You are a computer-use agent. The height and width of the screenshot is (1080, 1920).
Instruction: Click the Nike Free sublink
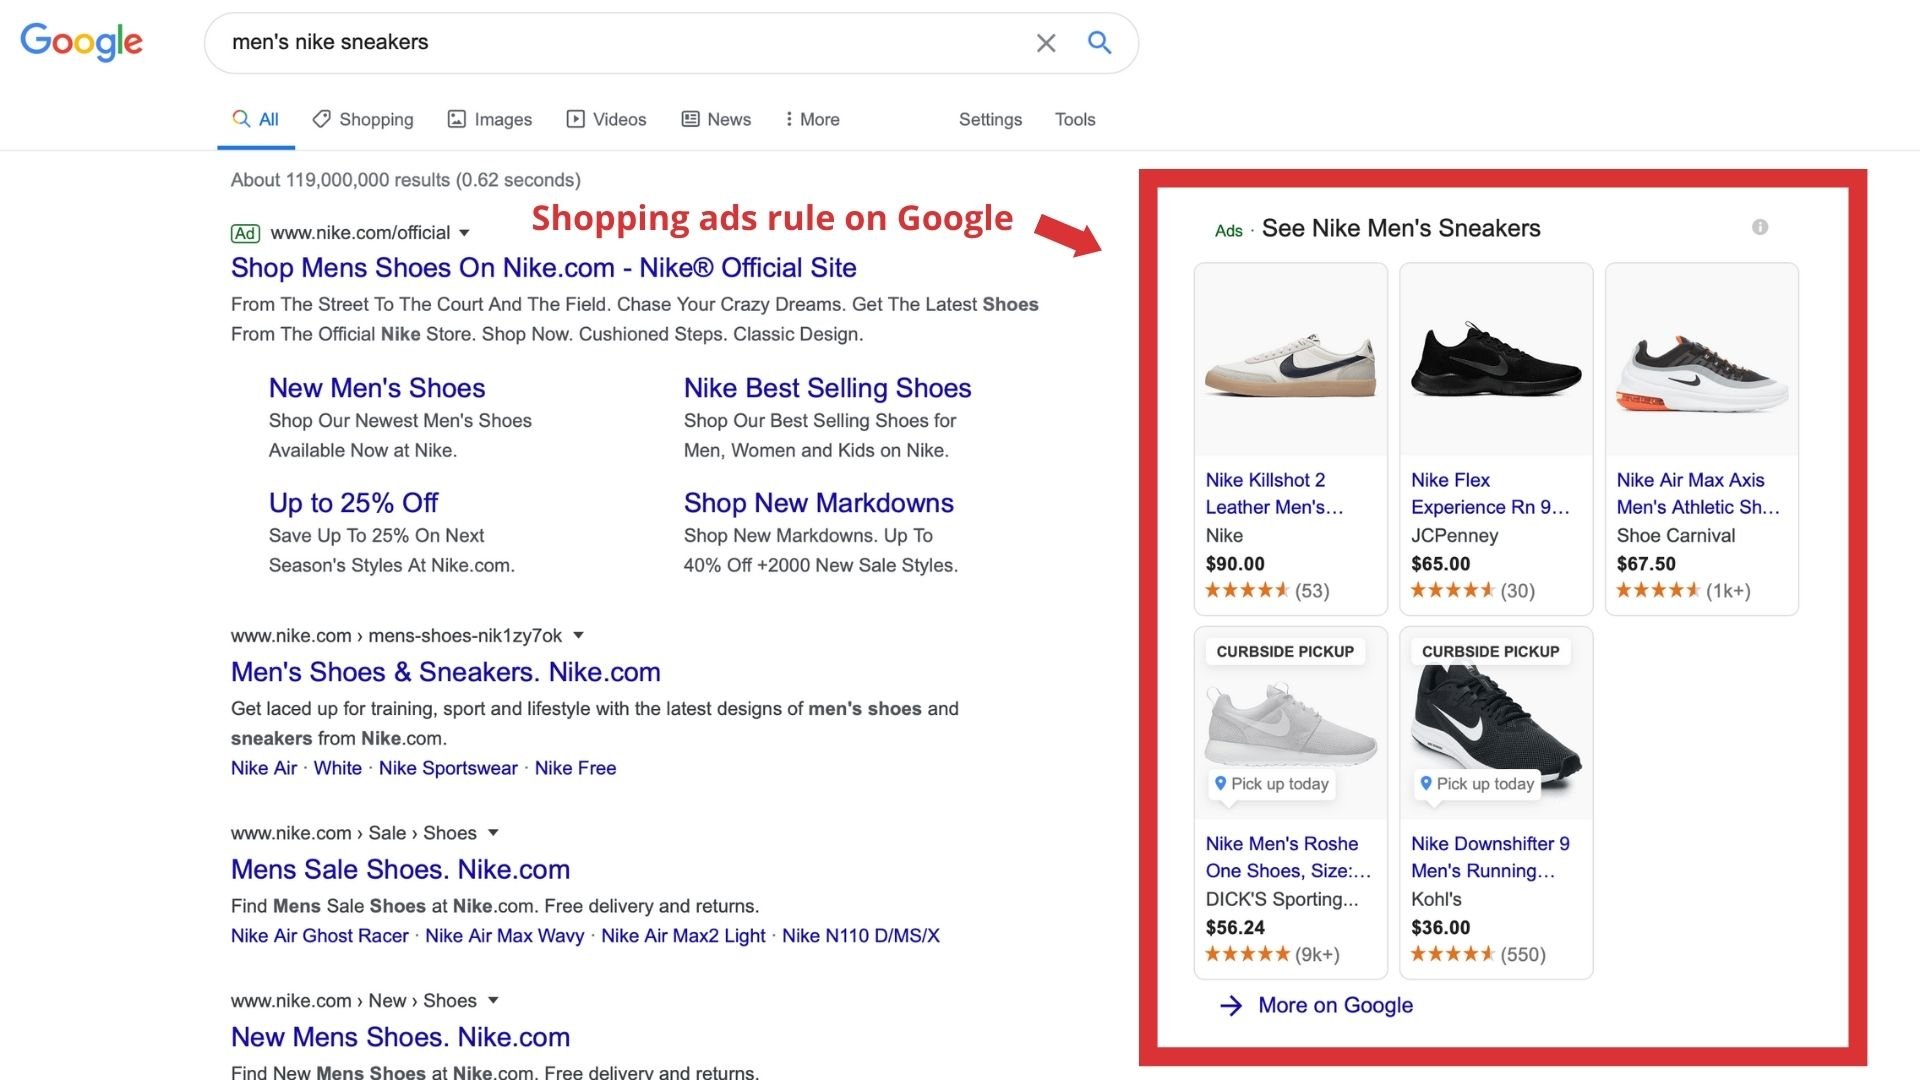(x=575, y=768)
